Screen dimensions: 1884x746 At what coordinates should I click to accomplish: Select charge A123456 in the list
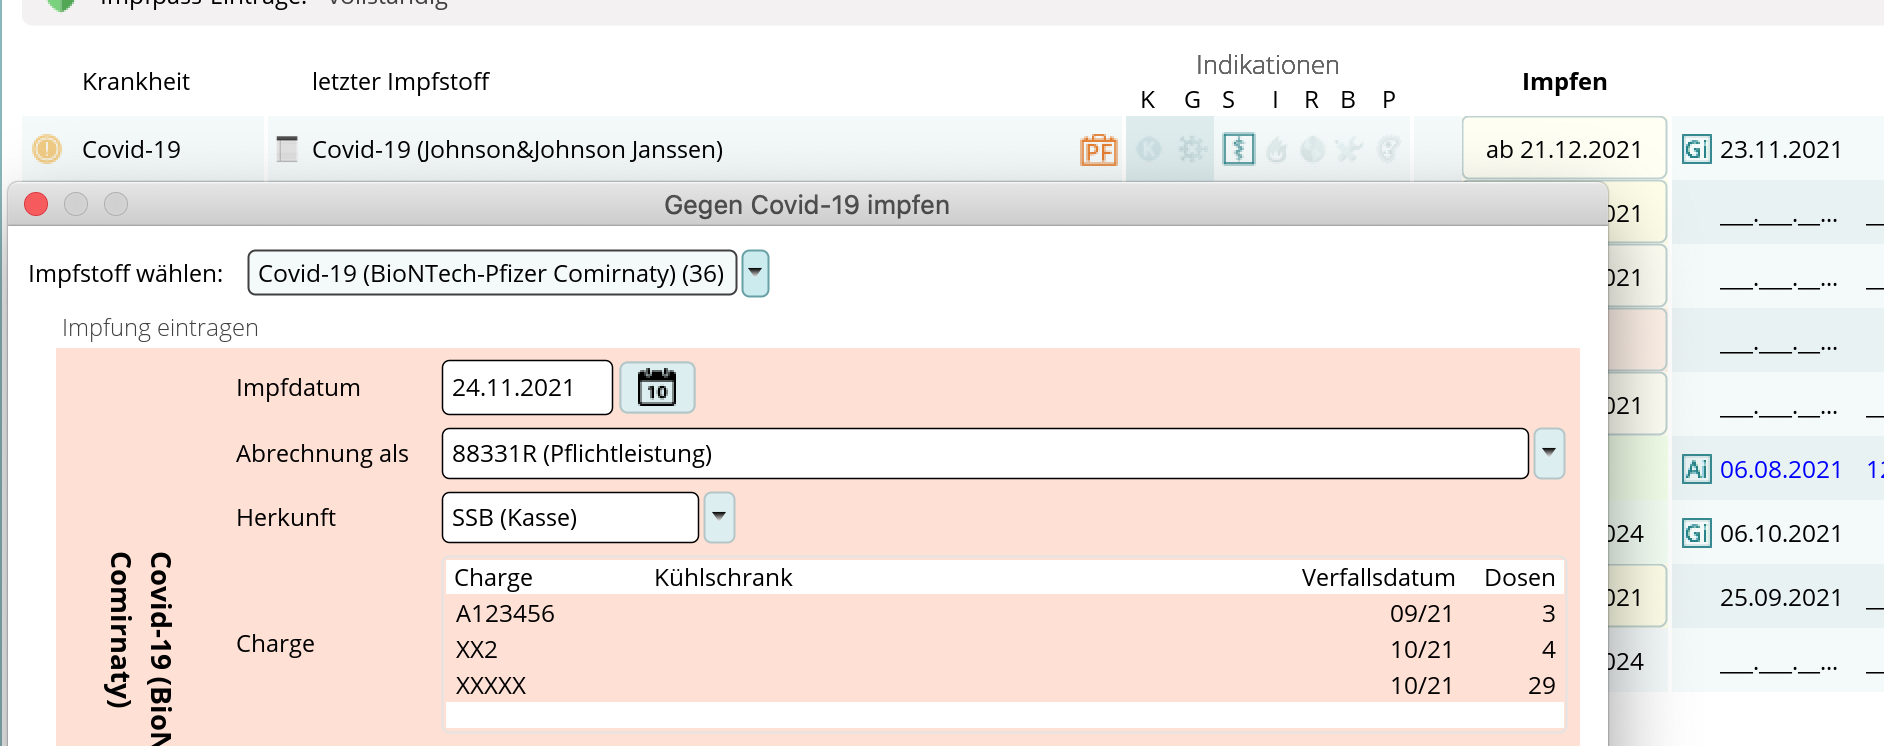pyautogui.click(x=505, y=613)
